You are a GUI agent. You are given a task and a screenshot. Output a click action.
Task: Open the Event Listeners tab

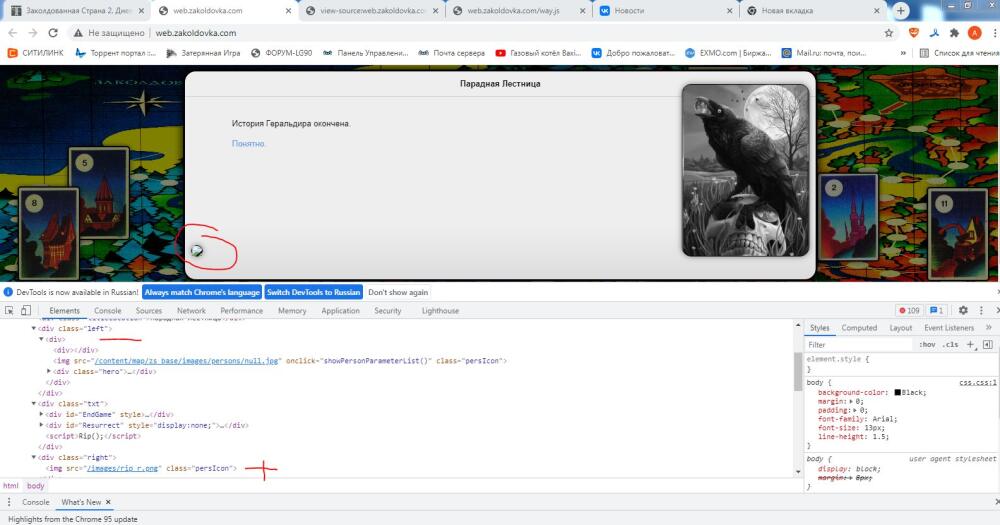pos(949,328)
